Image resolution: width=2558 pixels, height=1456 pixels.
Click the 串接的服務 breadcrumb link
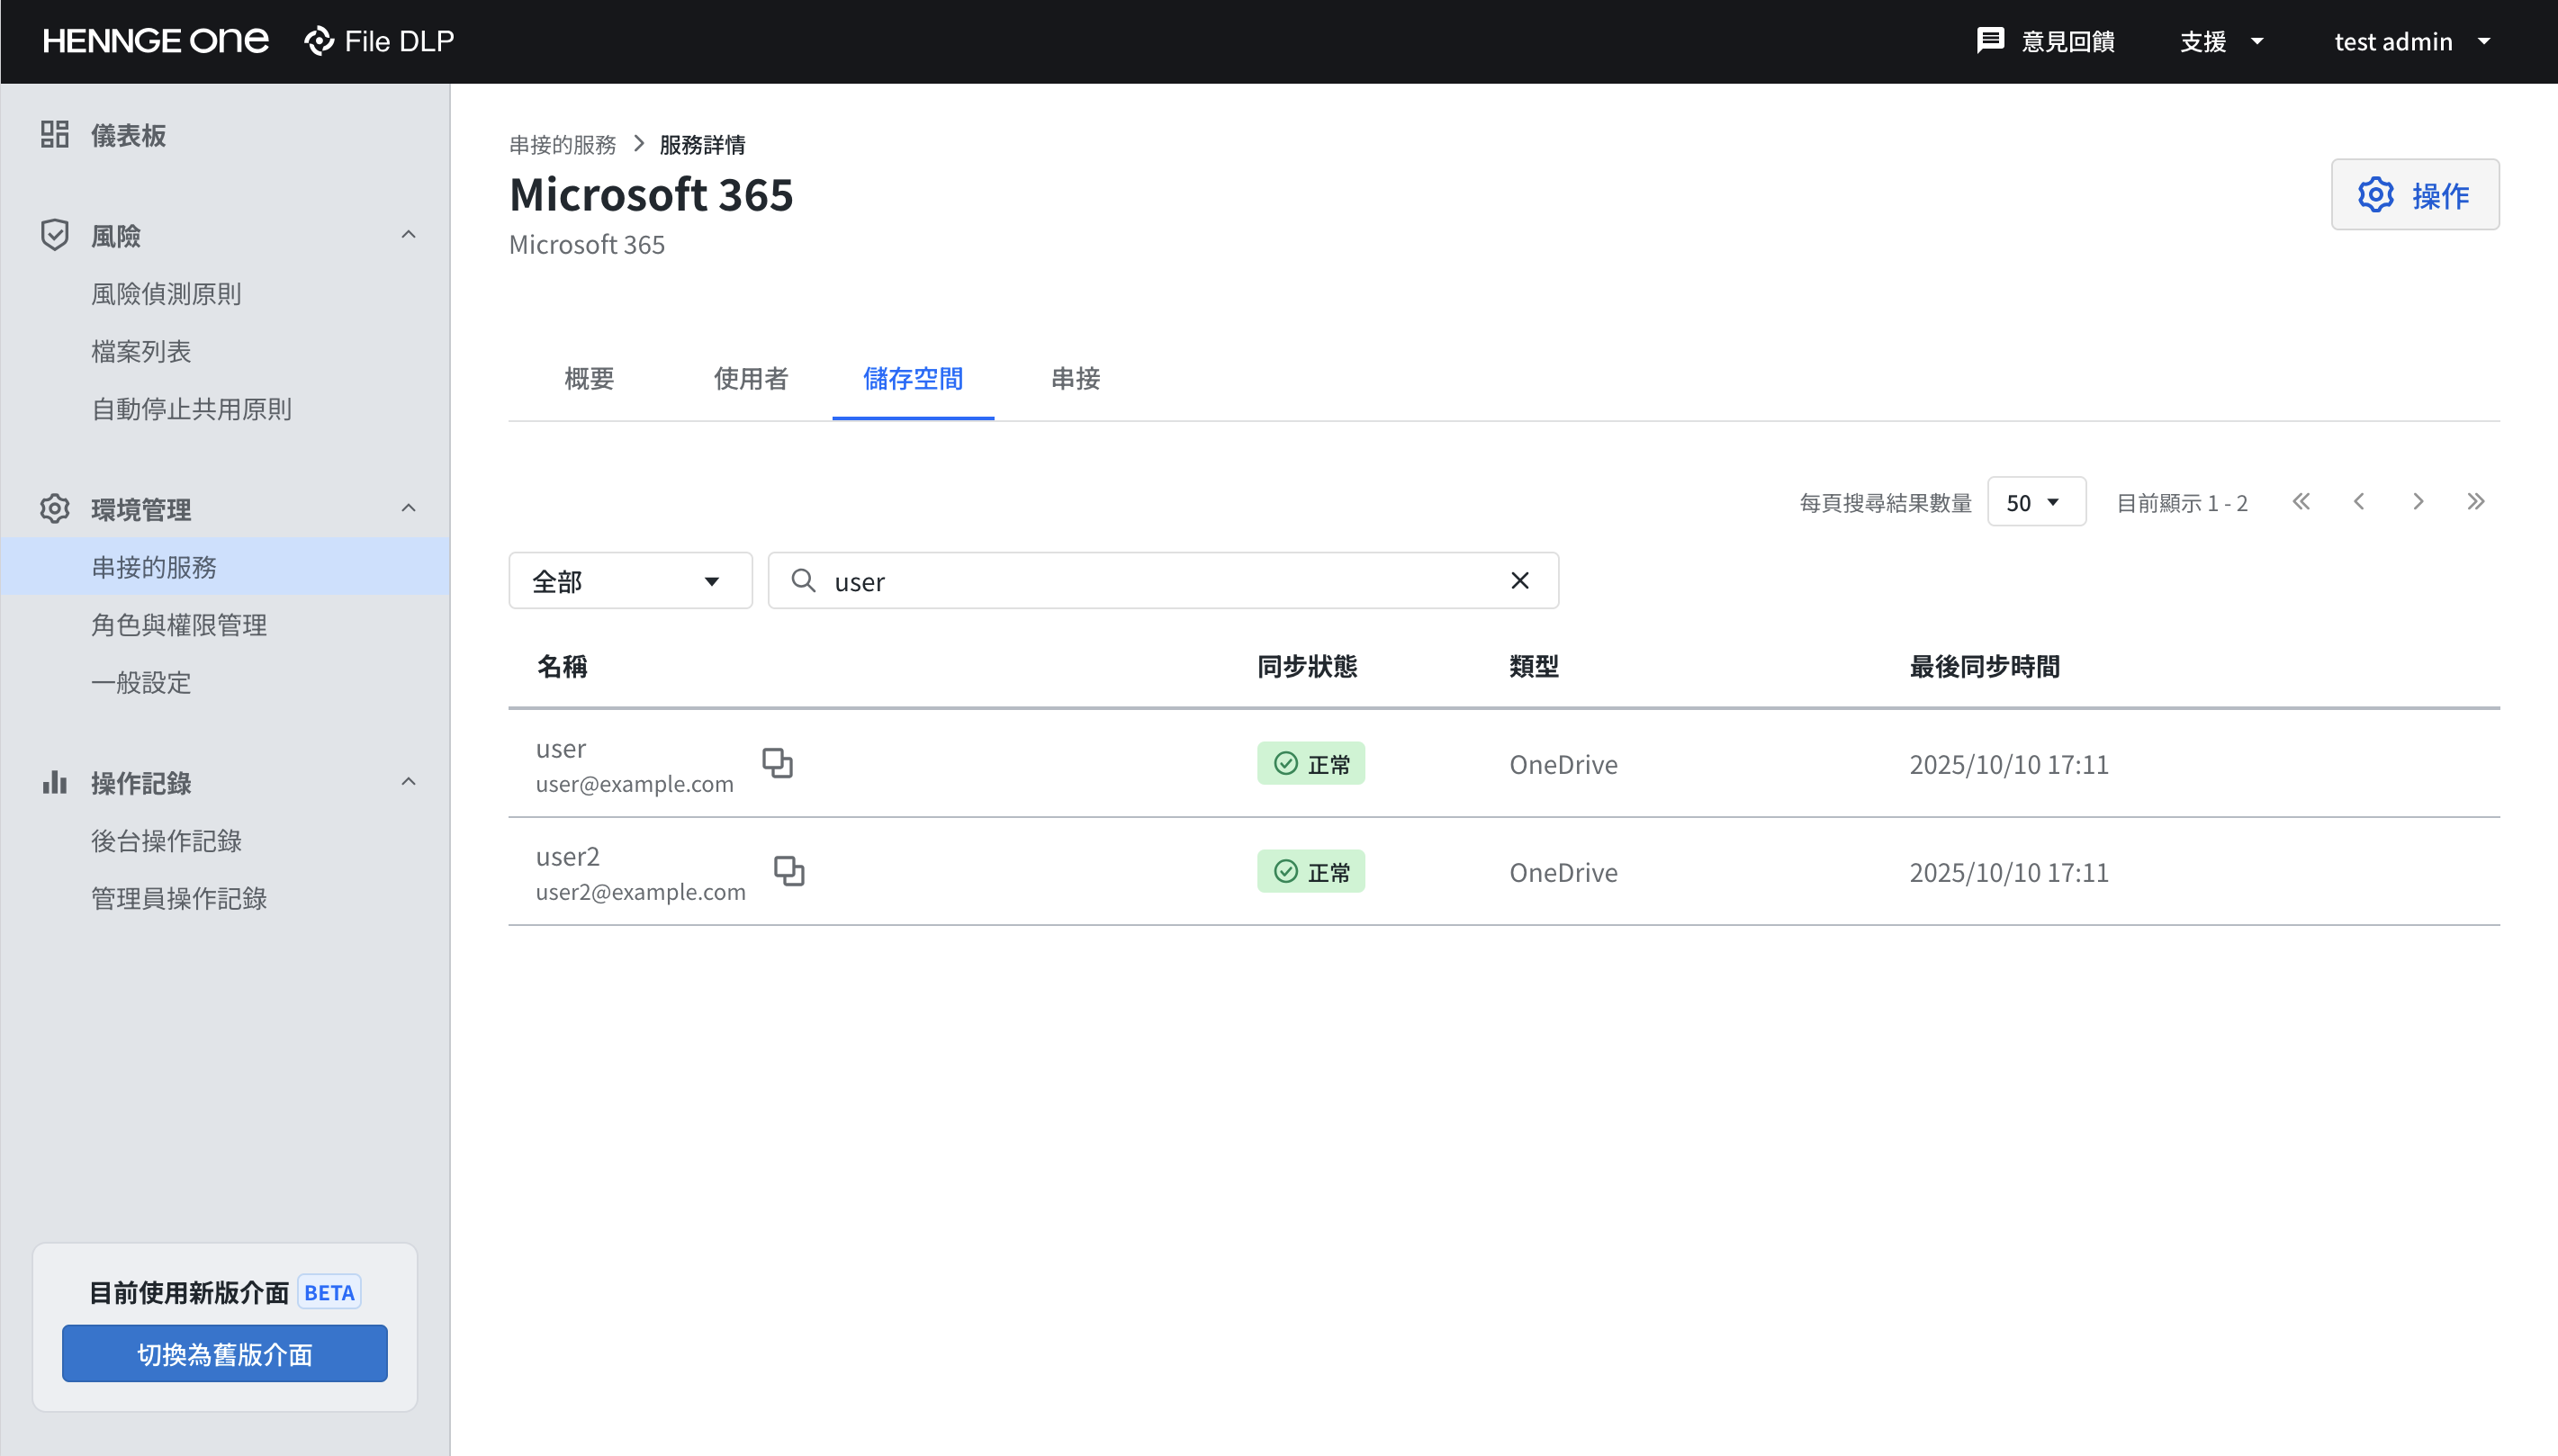point(562,145)
